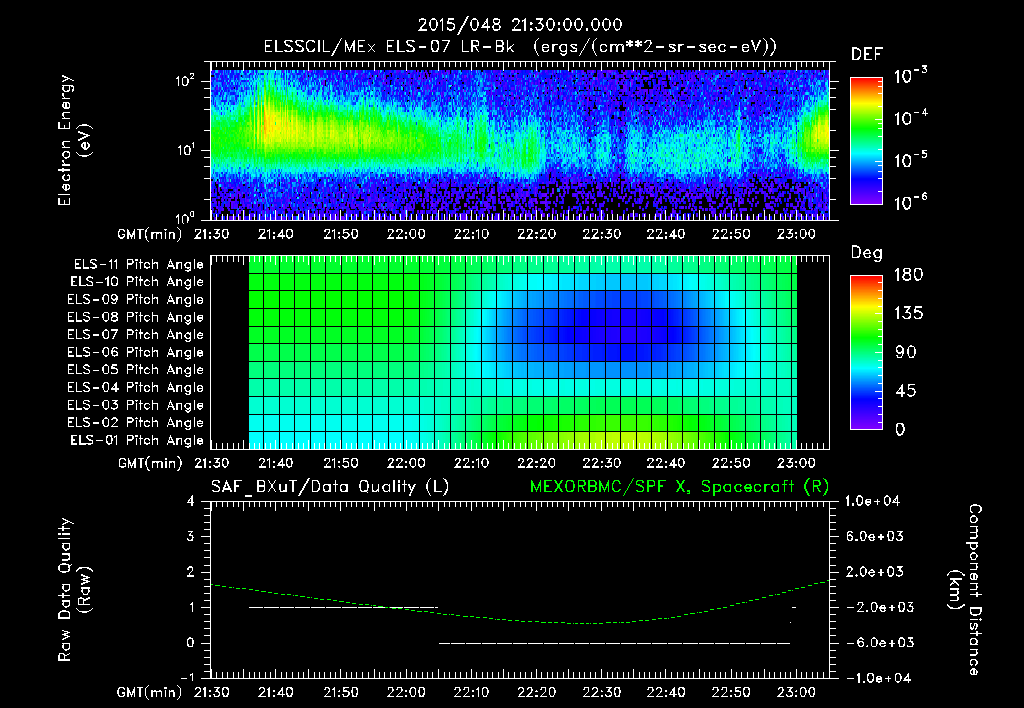Click the 6.0e+03 right axis value
This screenshot has width=1024, height=708.
(875, 536)
